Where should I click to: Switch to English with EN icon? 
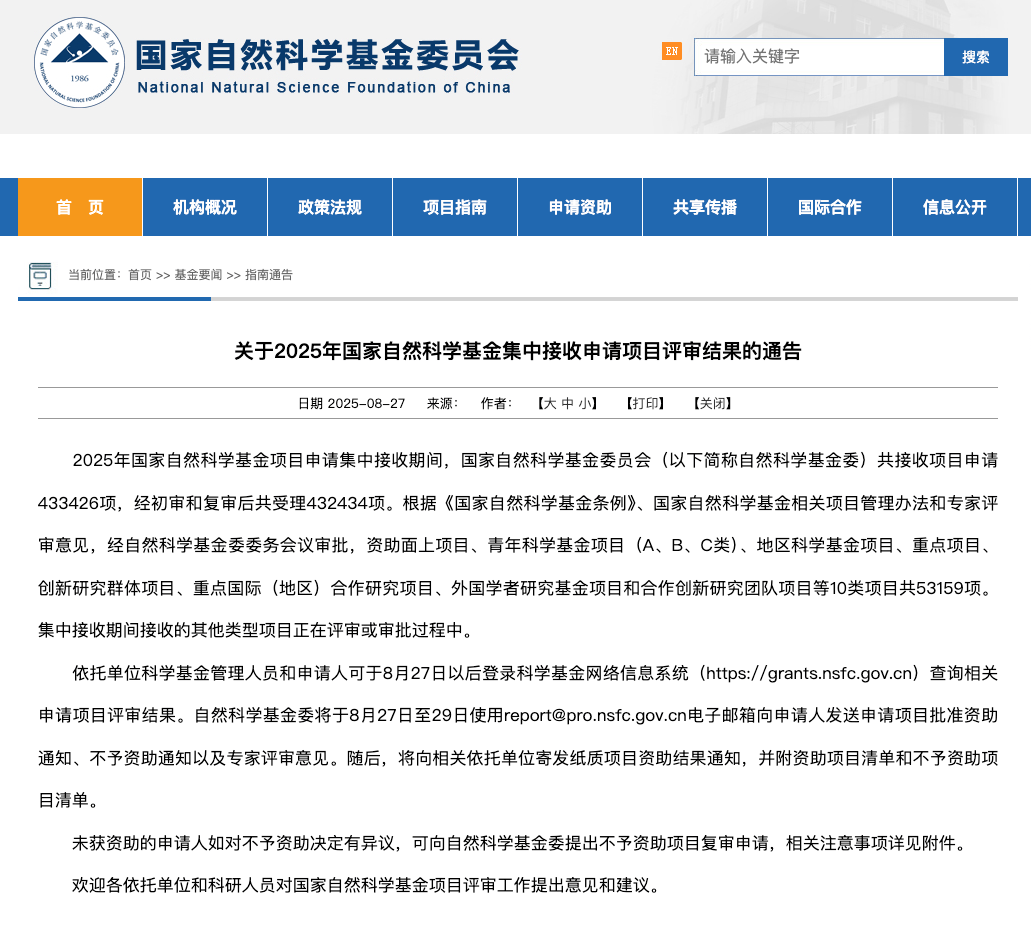point(671,51)
